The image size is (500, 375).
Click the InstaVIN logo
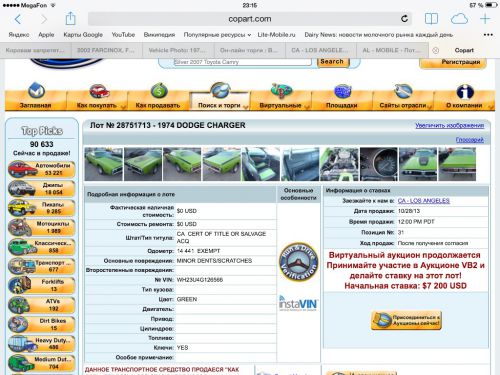point(298,303)
